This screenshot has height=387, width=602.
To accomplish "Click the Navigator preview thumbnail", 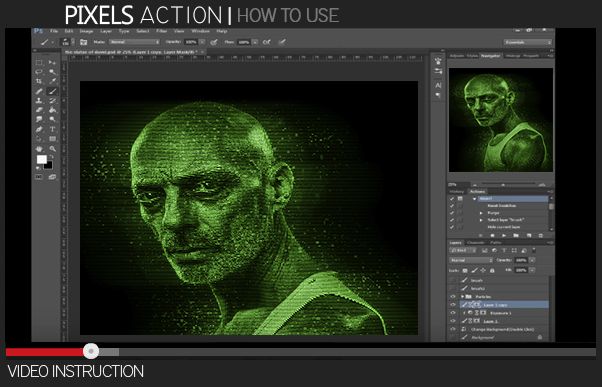I will 501,120.
